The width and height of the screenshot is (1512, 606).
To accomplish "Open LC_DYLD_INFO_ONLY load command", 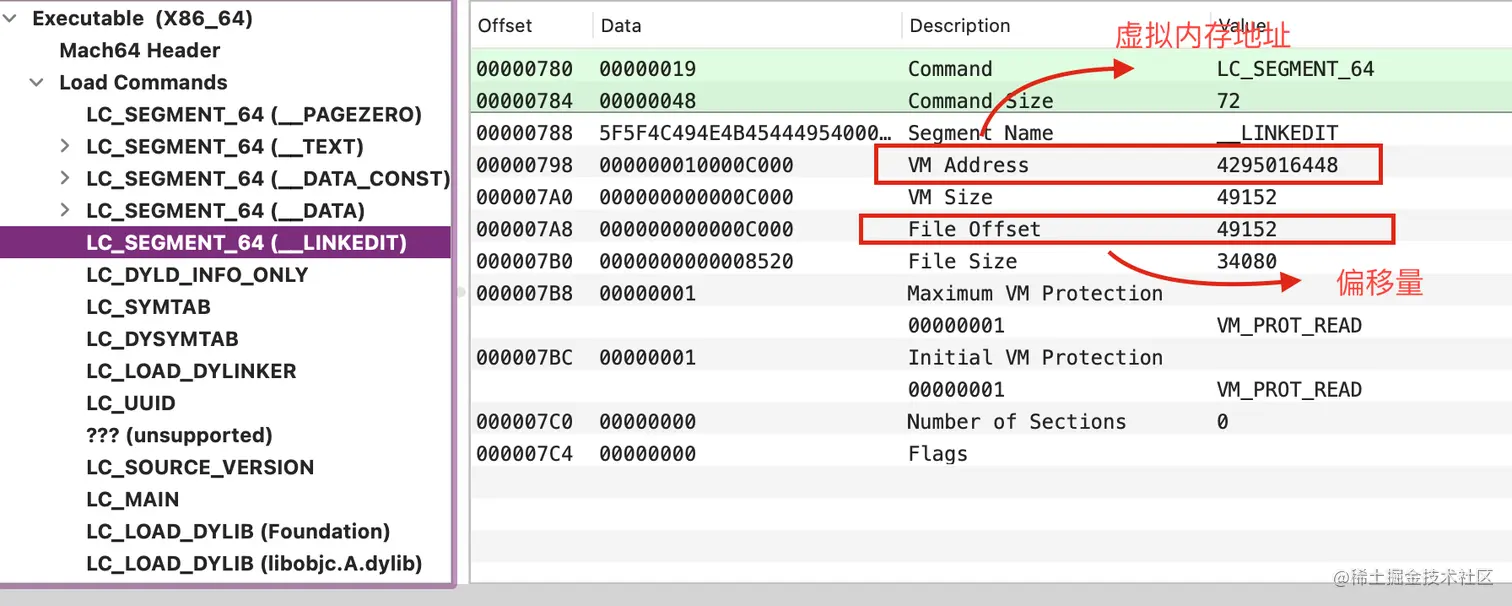I will click(197, 274).
